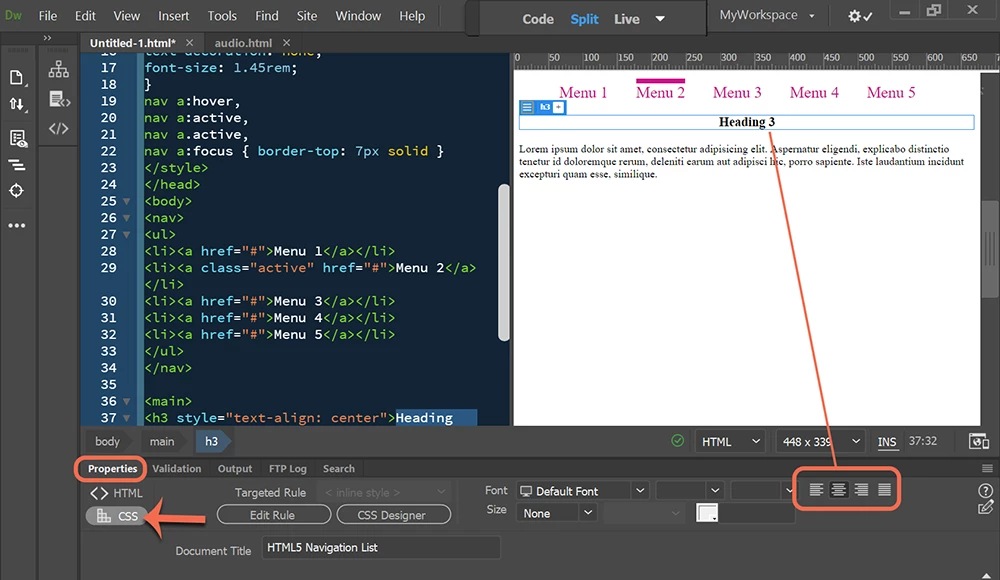Switch to Live view button
Image resolution: width=1000 pixels, height=580 pixels.
626,19
